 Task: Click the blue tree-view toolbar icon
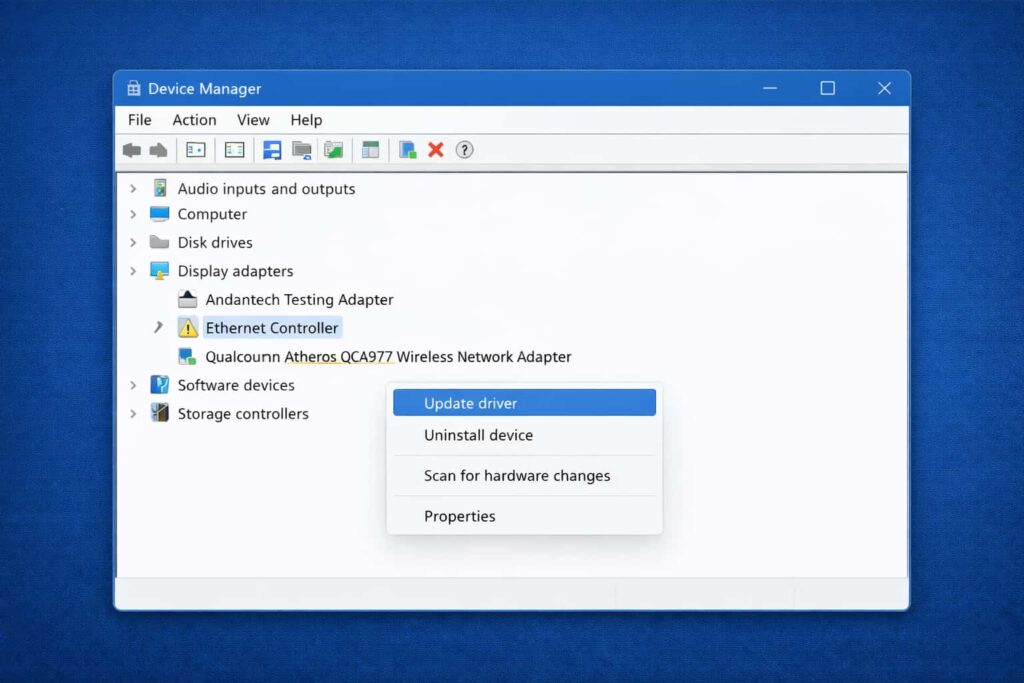tap(272, 150)
